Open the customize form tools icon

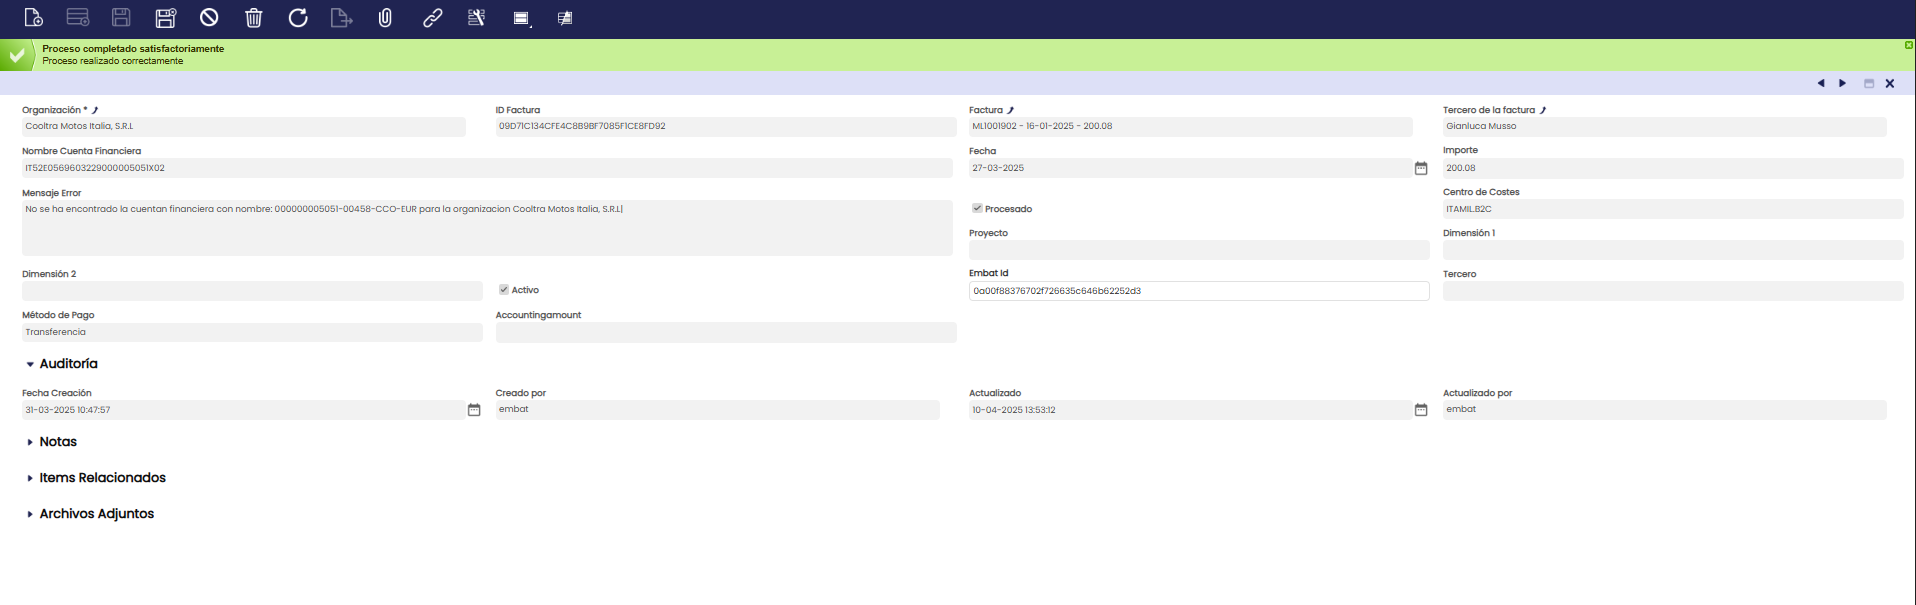click(476, 18)
